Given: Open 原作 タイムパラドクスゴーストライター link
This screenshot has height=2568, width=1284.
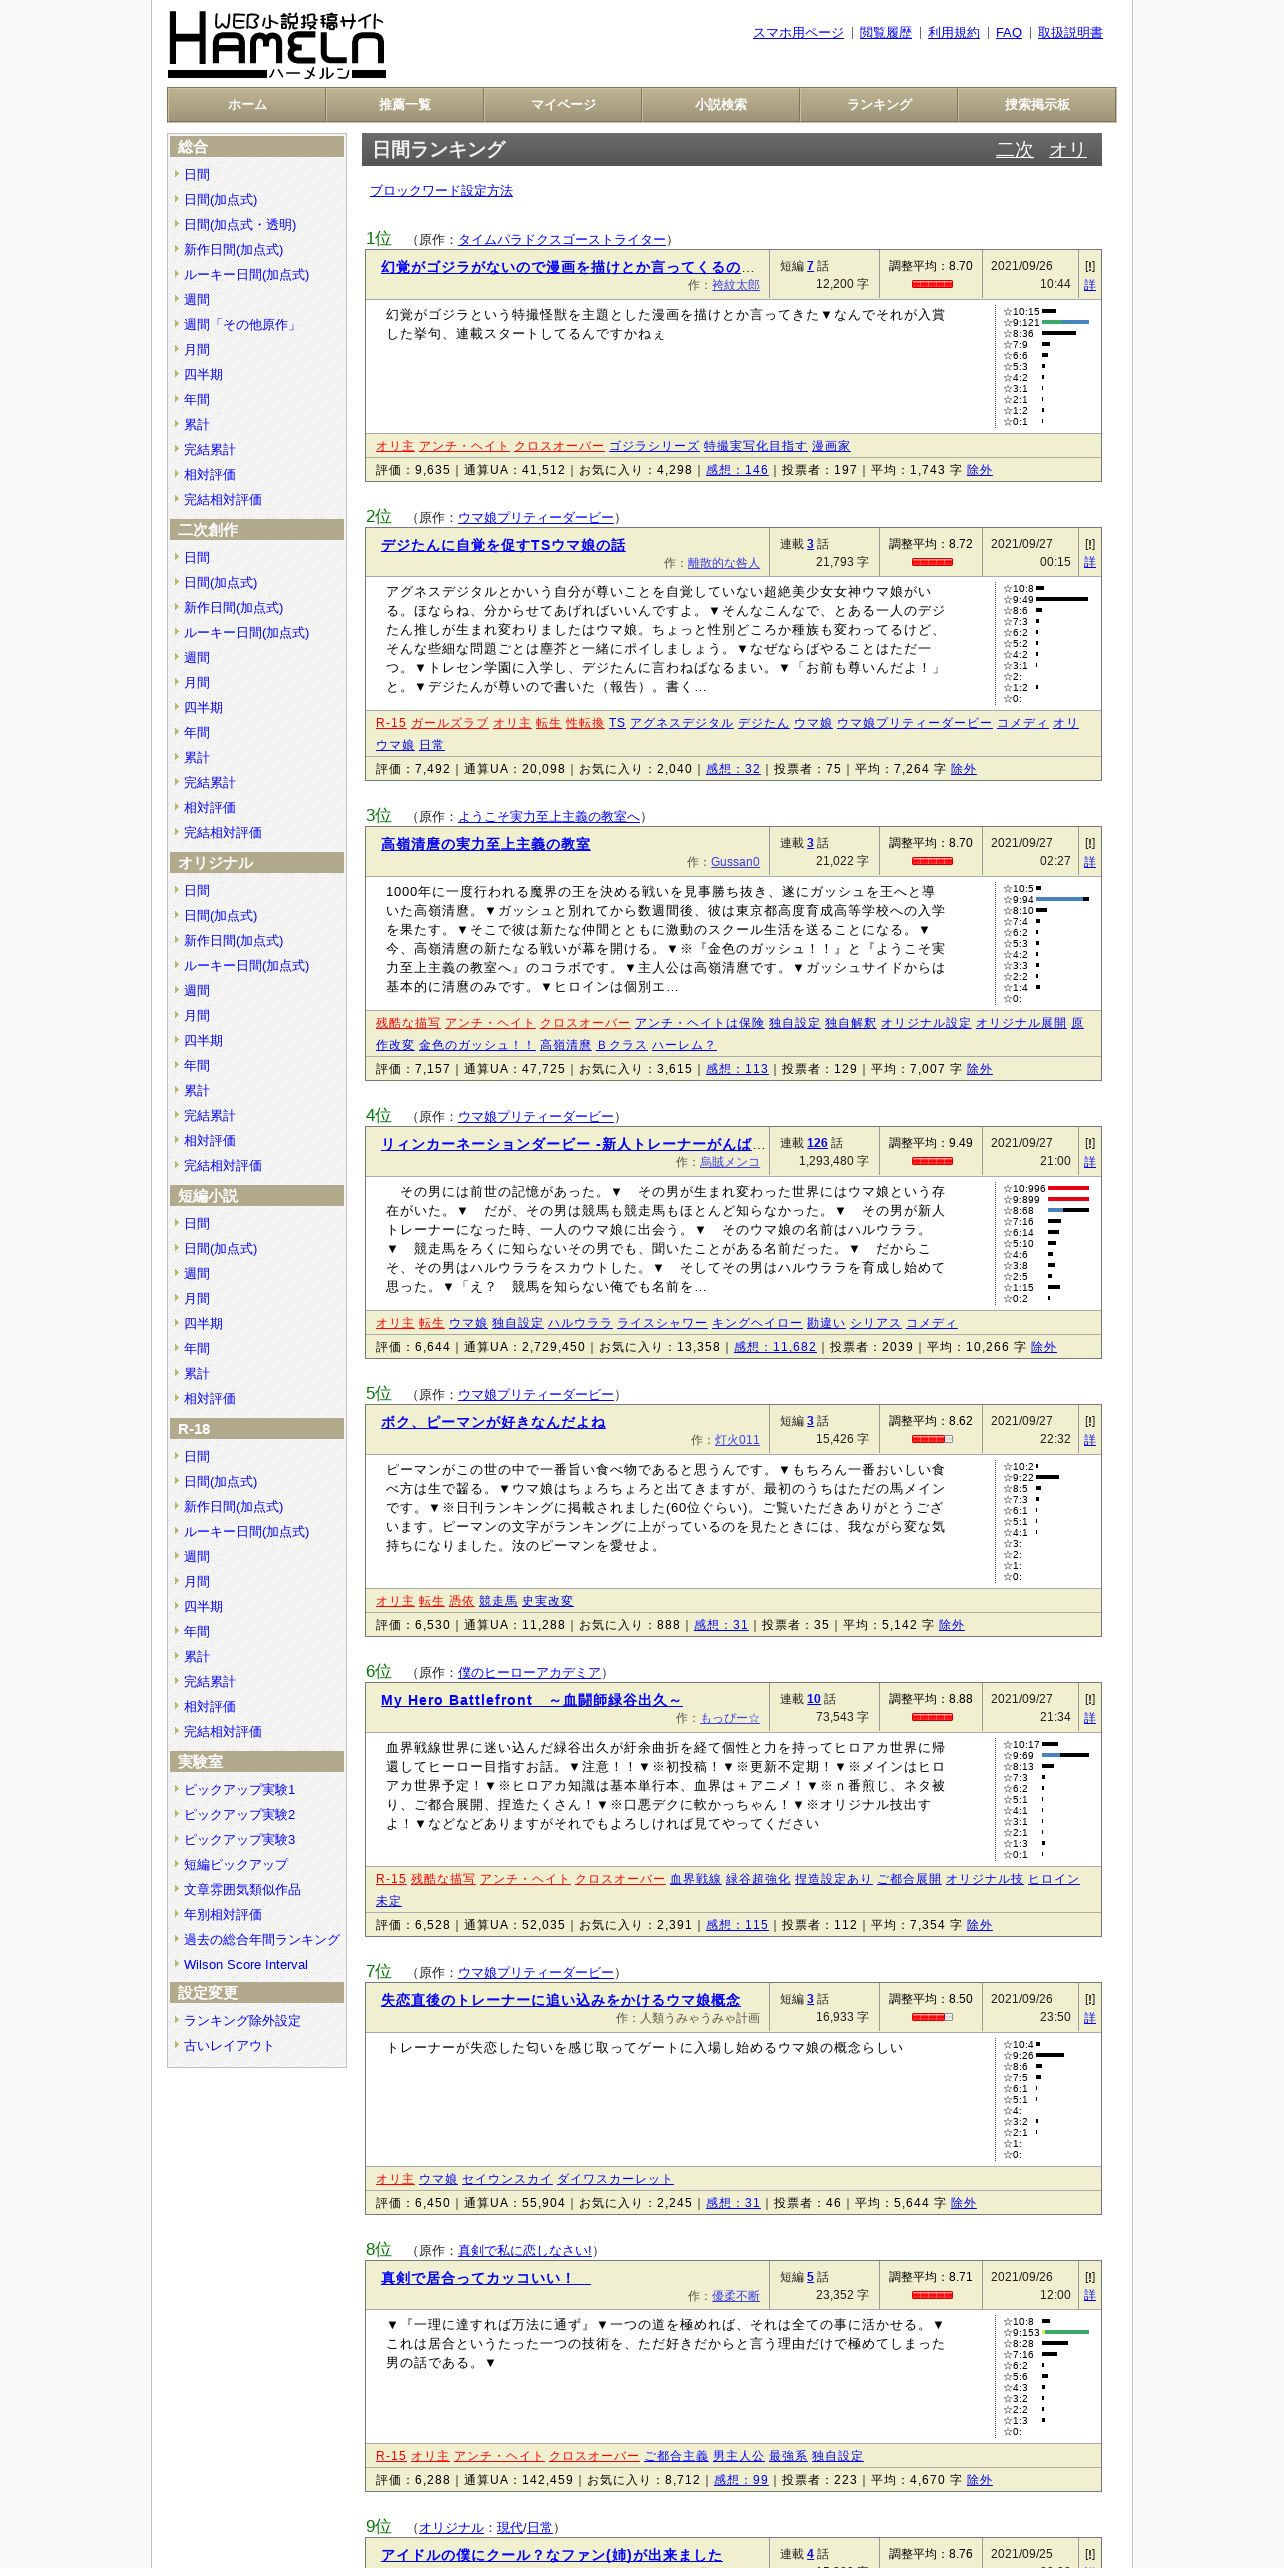Looking at the screenshot, I should point(562,240).
